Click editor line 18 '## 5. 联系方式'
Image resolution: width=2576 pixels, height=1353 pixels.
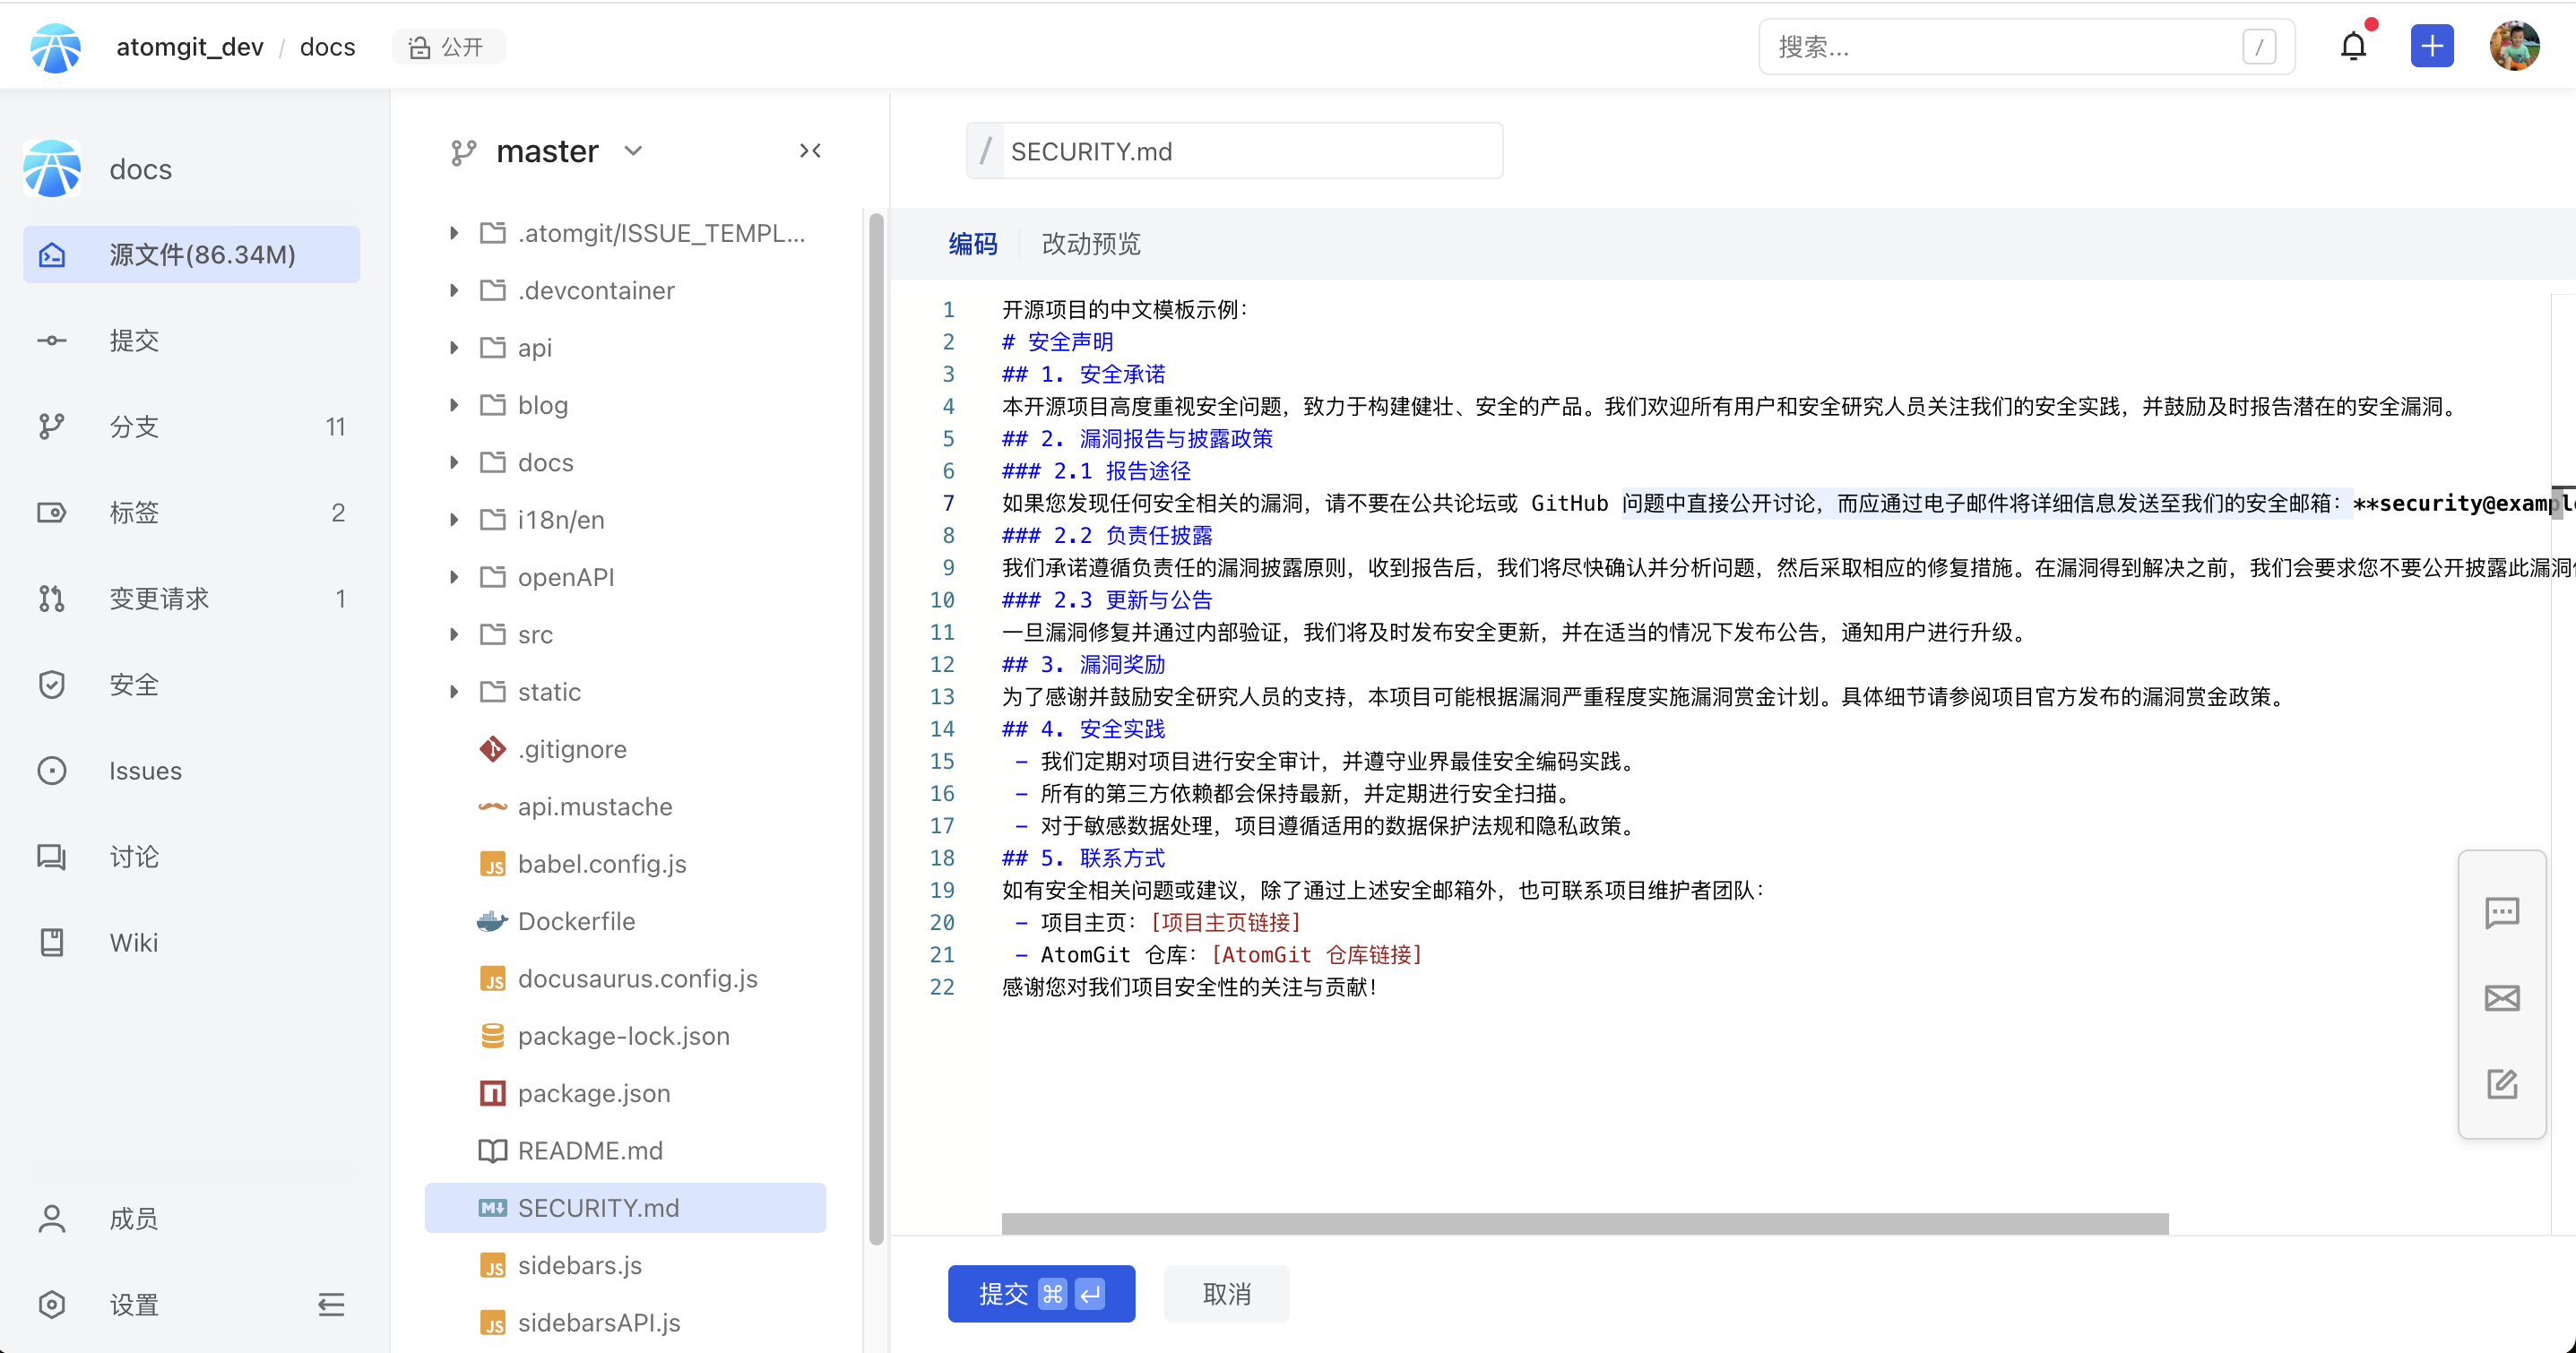(1083, 858)
